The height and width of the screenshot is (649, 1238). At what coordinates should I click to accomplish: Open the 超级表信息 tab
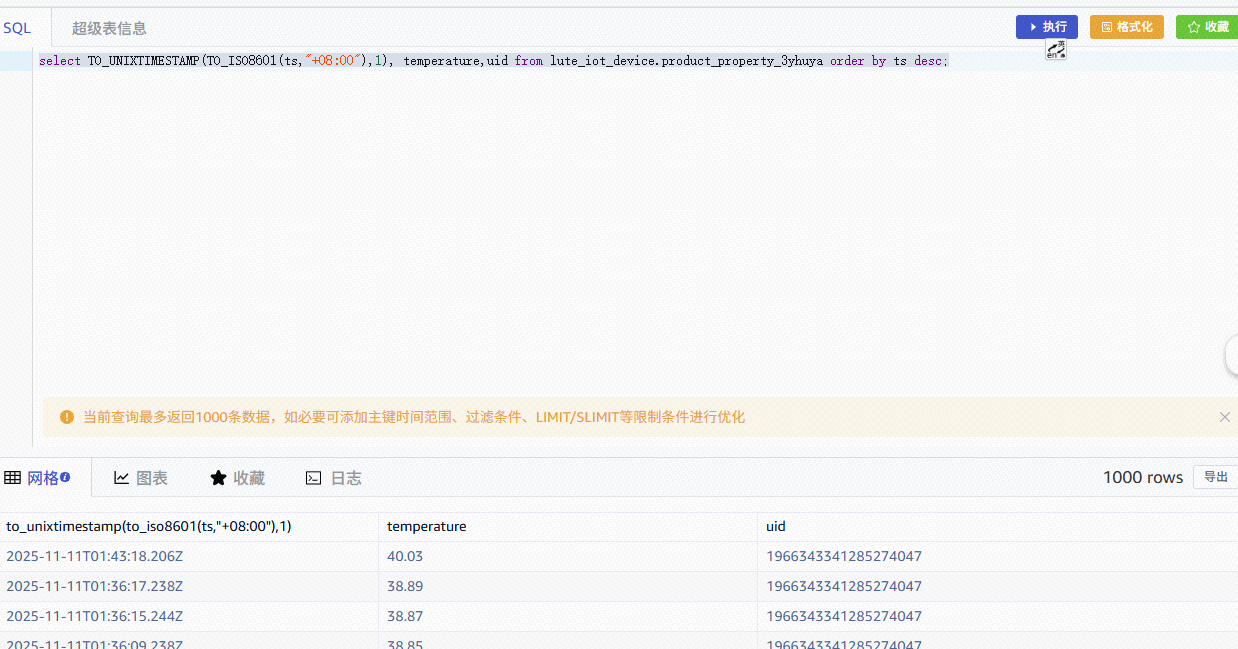click(109, 29)
